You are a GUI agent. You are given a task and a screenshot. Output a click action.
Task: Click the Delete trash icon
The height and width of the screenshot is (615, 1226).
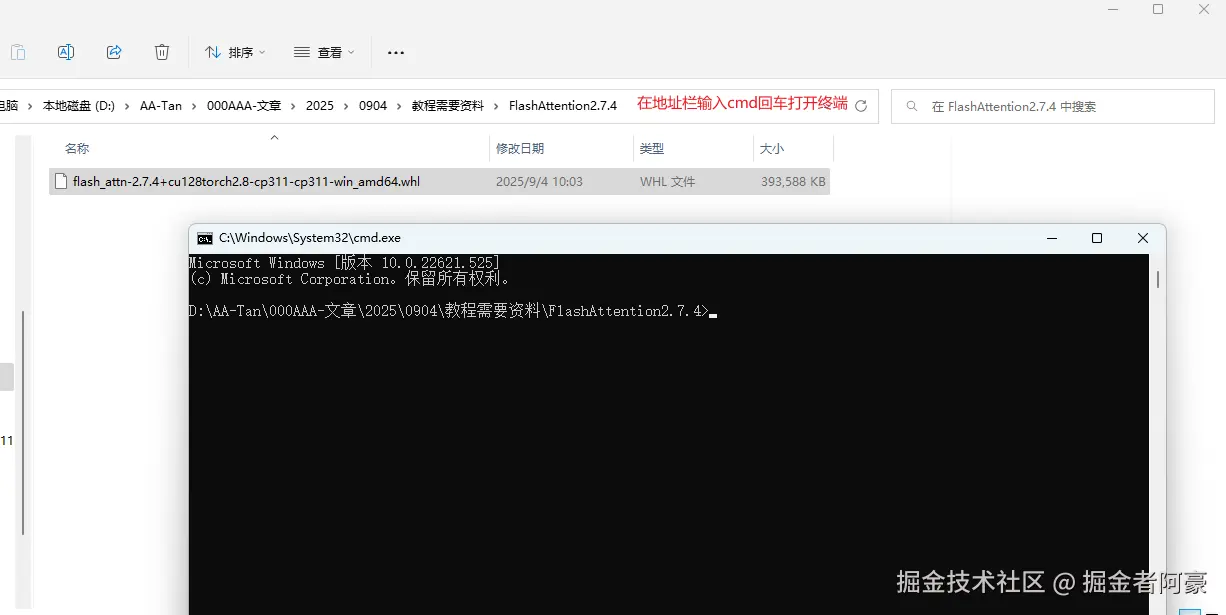[162, 52]
